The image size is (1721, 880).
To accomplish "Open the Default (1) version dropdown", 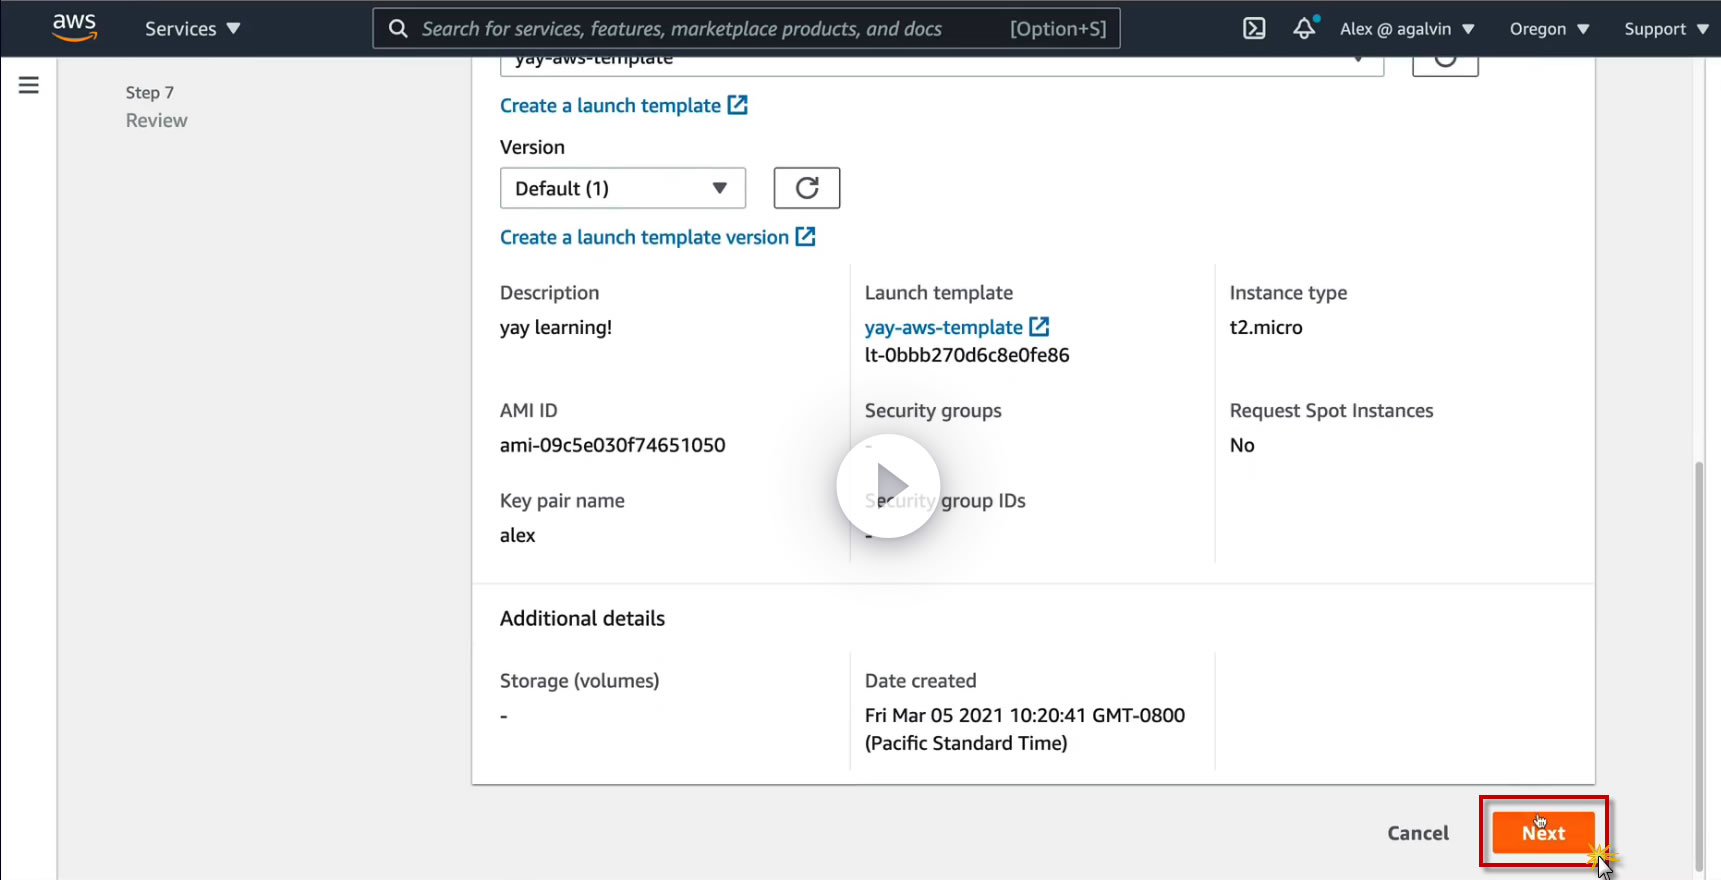I will click(x=622, y=188).
